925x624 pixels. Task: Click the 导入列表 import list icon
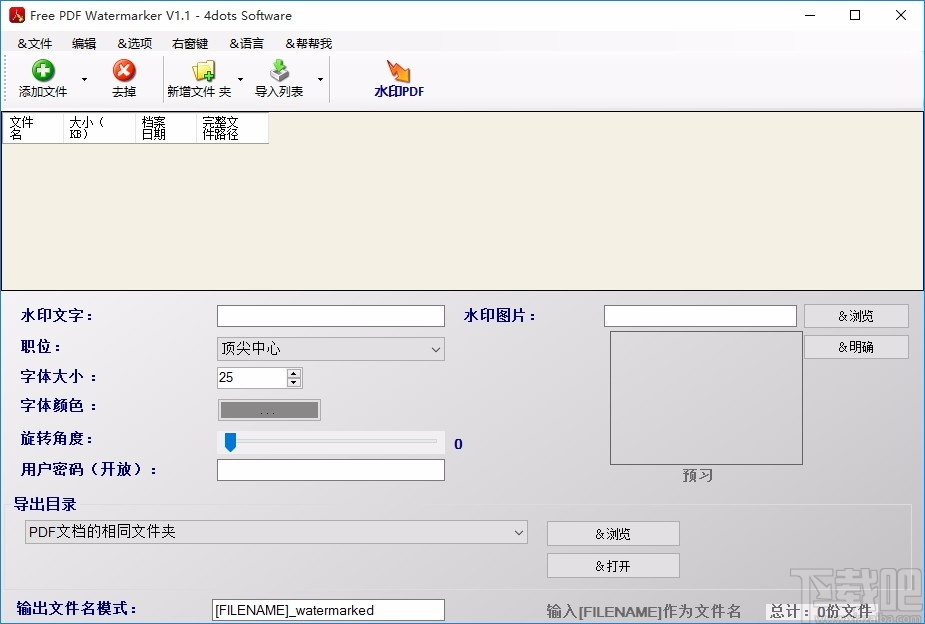tap(280, 71)
